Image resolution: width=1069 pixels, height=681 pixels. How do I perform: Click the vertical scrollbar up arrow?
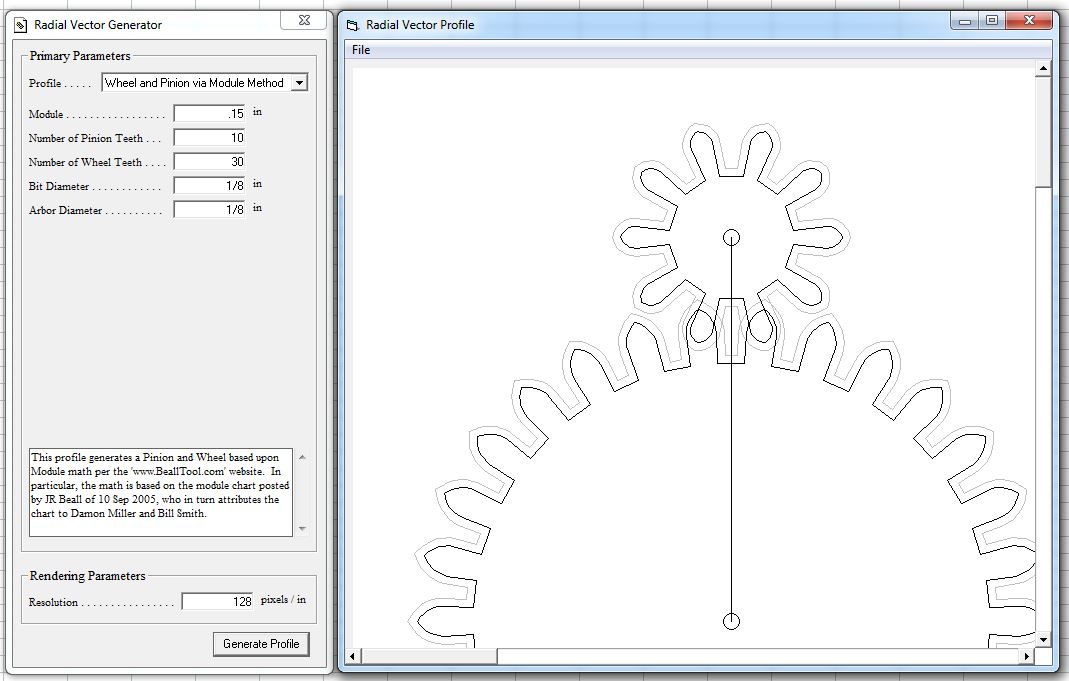(x=1041, y=67)
